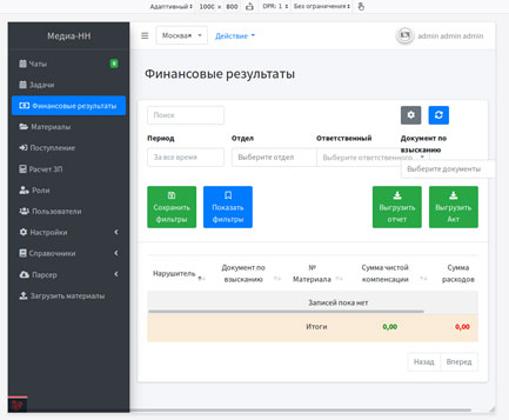Click the rotate viewport icon
Screen dimensions: 509x420
pos(249,6)
